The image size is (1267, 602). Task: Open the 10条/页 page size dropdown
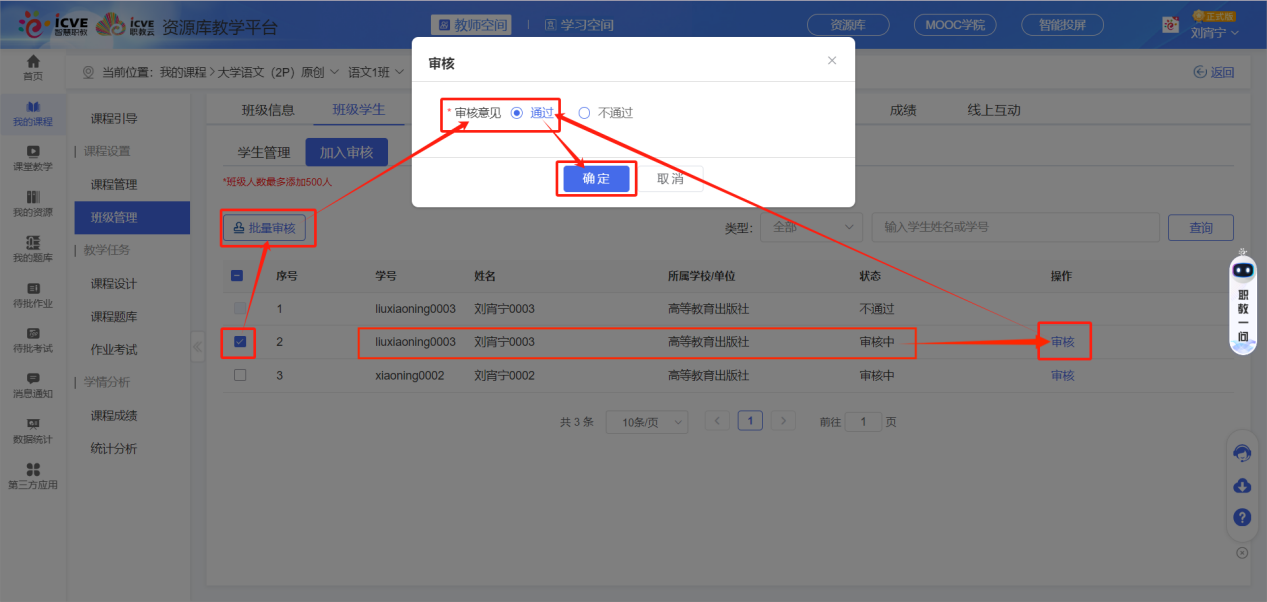pos(646,421)
